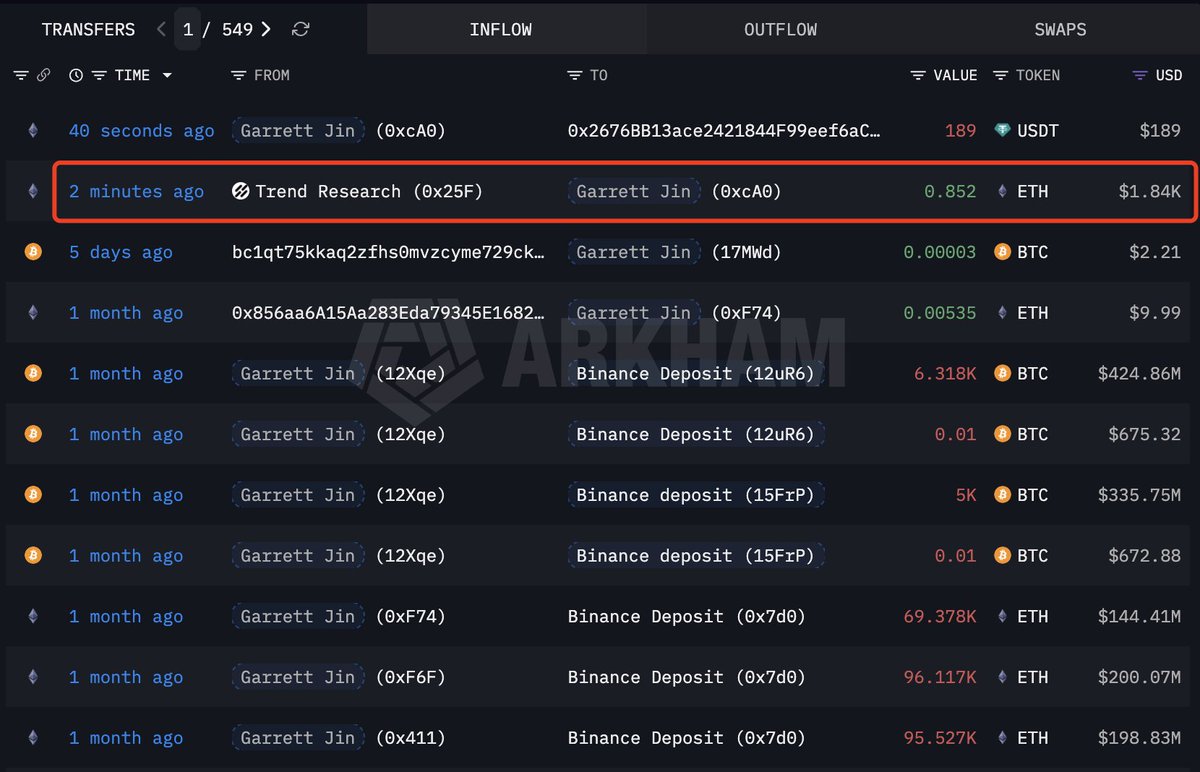The image size is (1200, 772).
Task: Click the USDT token icon
Action: click(x=1003, y=131)
